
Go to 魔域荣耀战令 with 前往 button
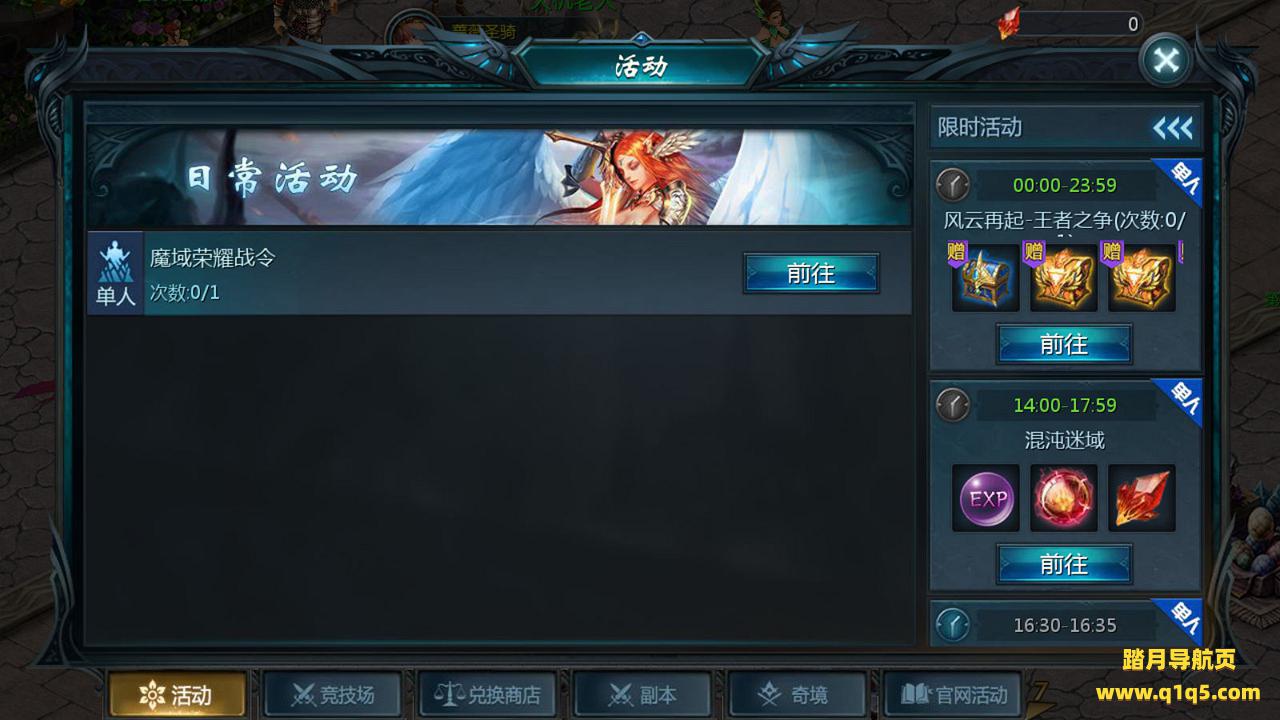[x=811, y=273]
